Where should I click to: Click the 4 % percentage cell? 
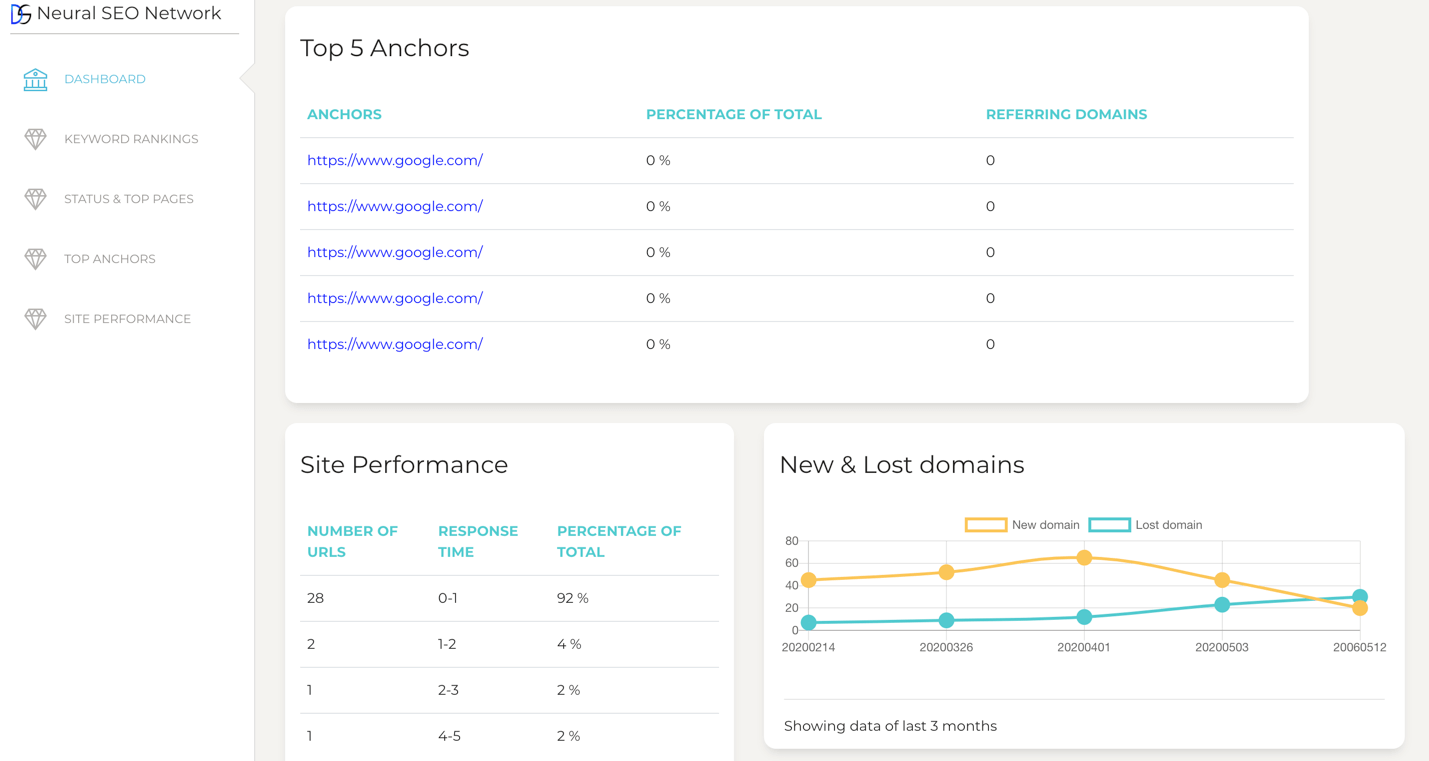coord(569,644)
